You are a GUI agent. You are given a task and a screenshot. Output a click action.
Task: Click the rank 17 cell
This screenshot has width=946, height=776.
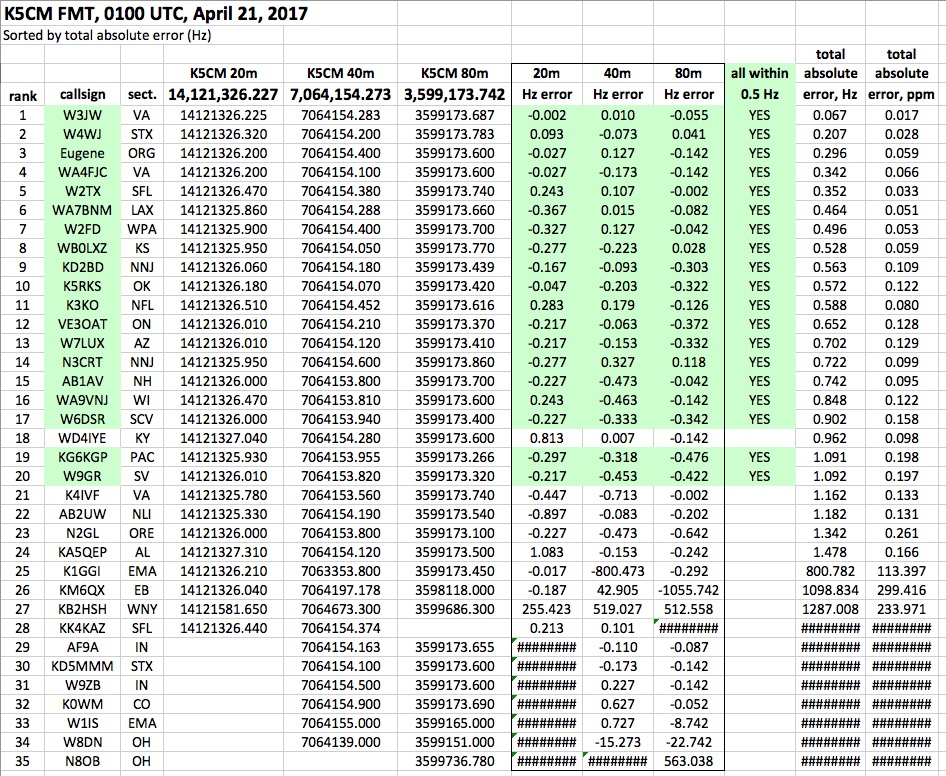coord(22,419)
